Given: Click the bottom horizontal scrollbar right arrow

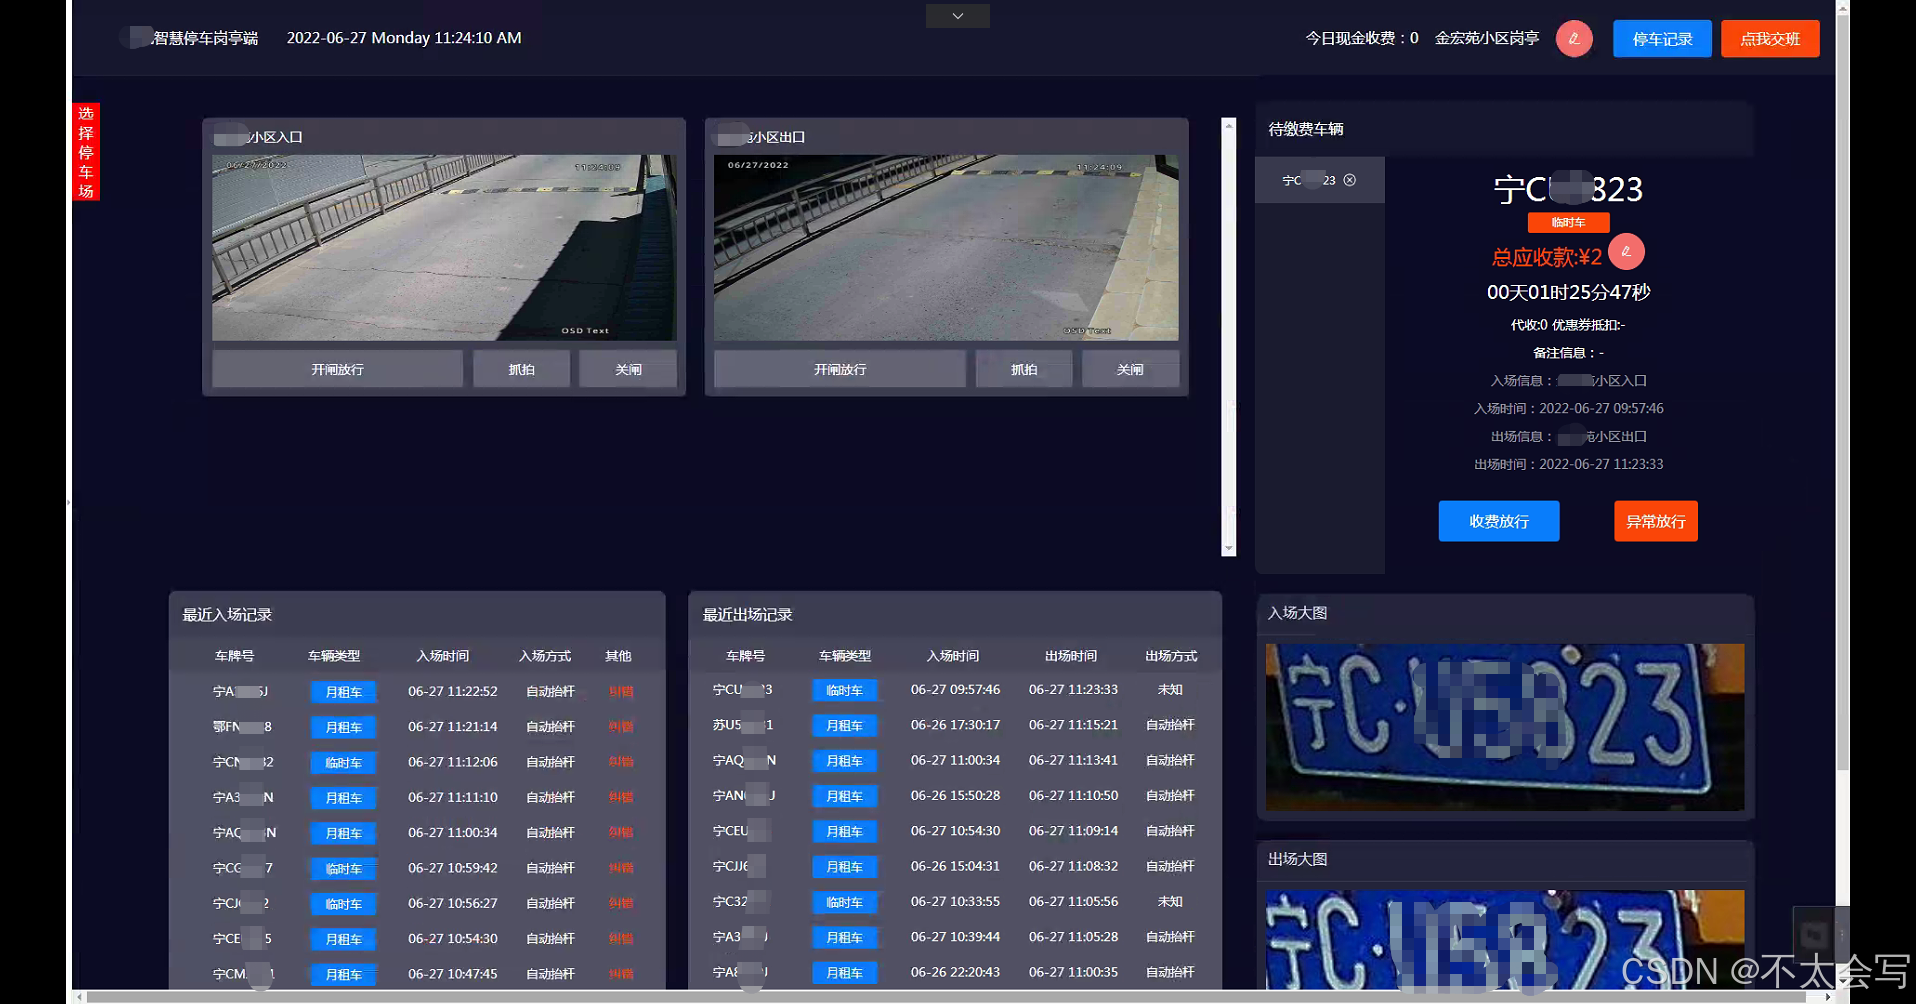Looking at the screenshot, I should point(1828,997).
